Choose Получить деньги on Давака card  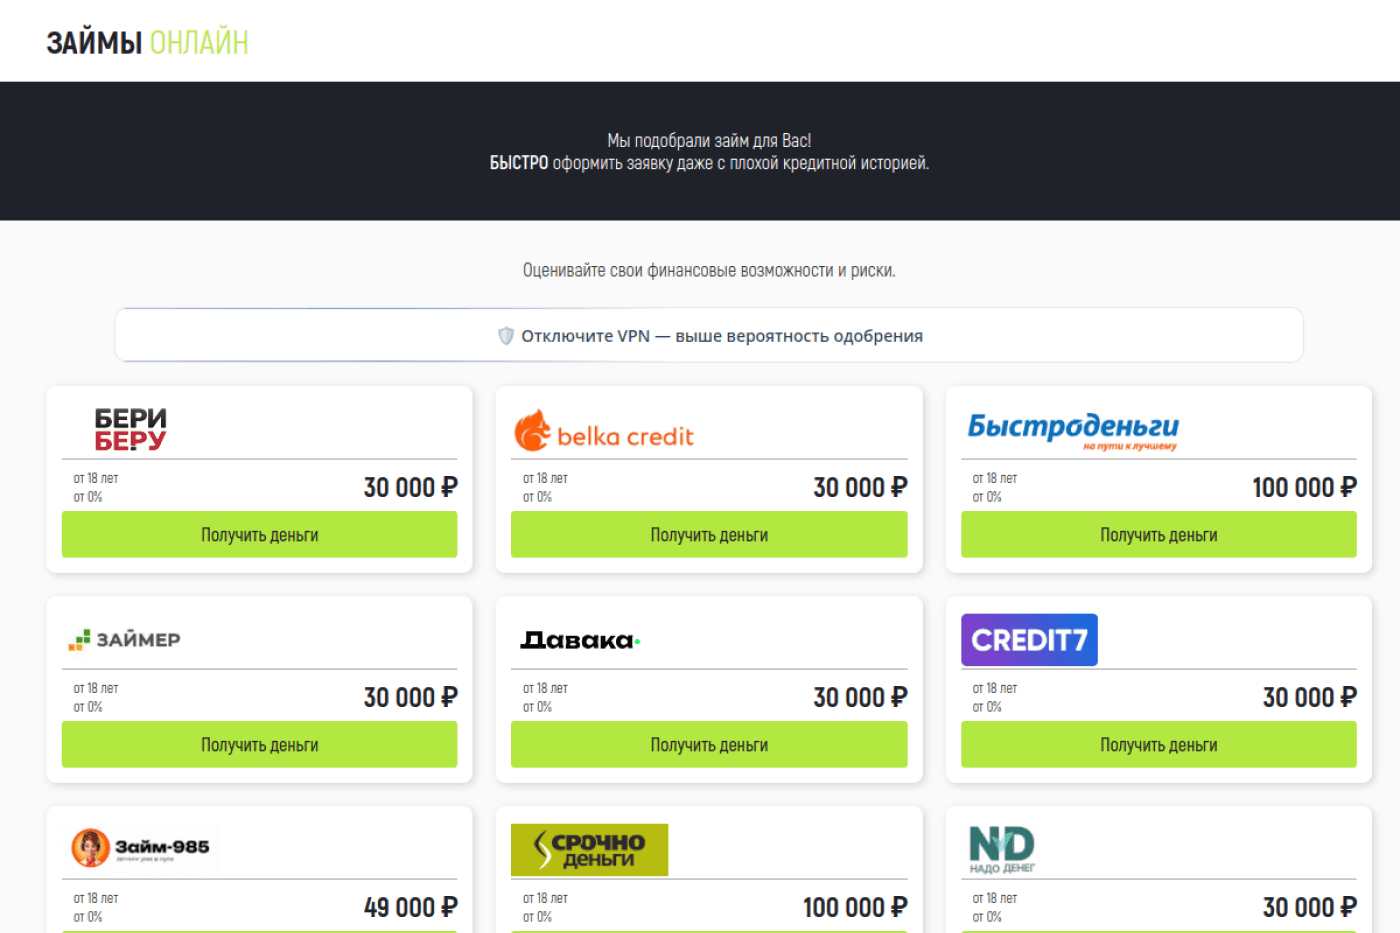(x=709, y=745)
